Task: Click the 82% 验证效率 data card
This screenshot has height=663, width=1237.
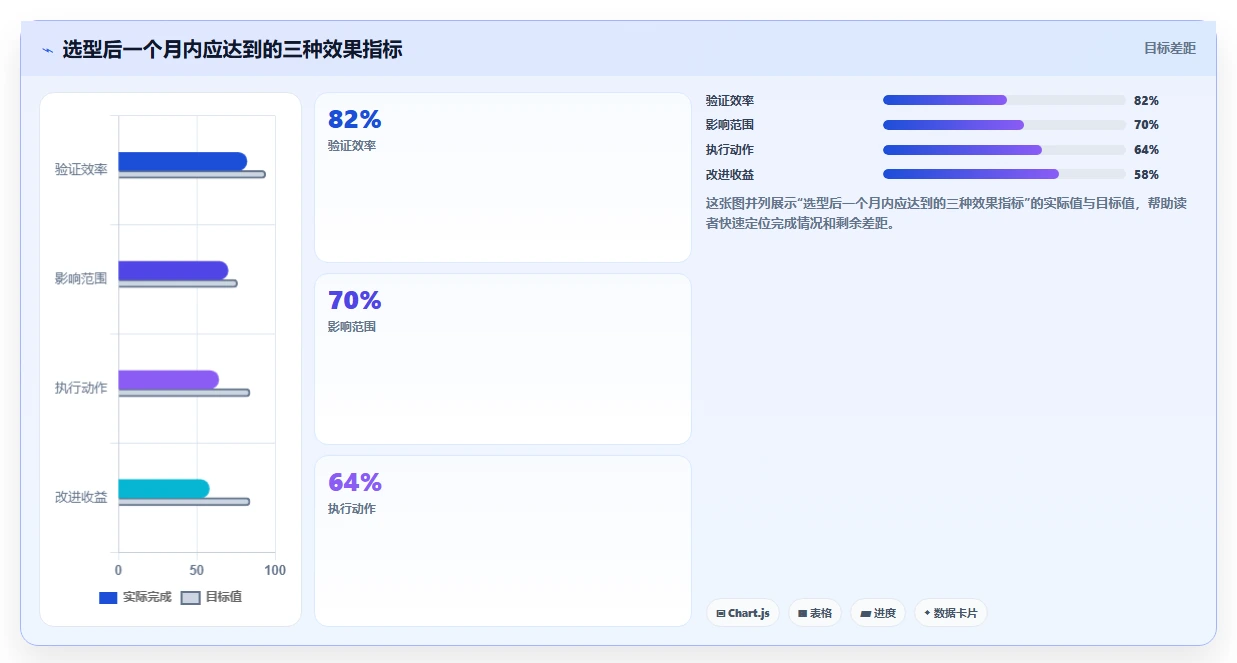Action: (503, 178)
